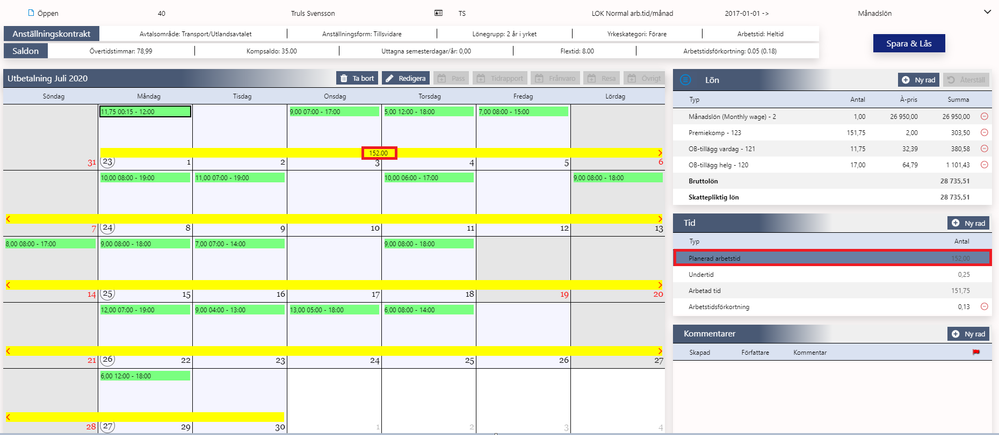Click the Frånvaro toolbar button
This screenshot has height=435, width=999.
(556, 78)
